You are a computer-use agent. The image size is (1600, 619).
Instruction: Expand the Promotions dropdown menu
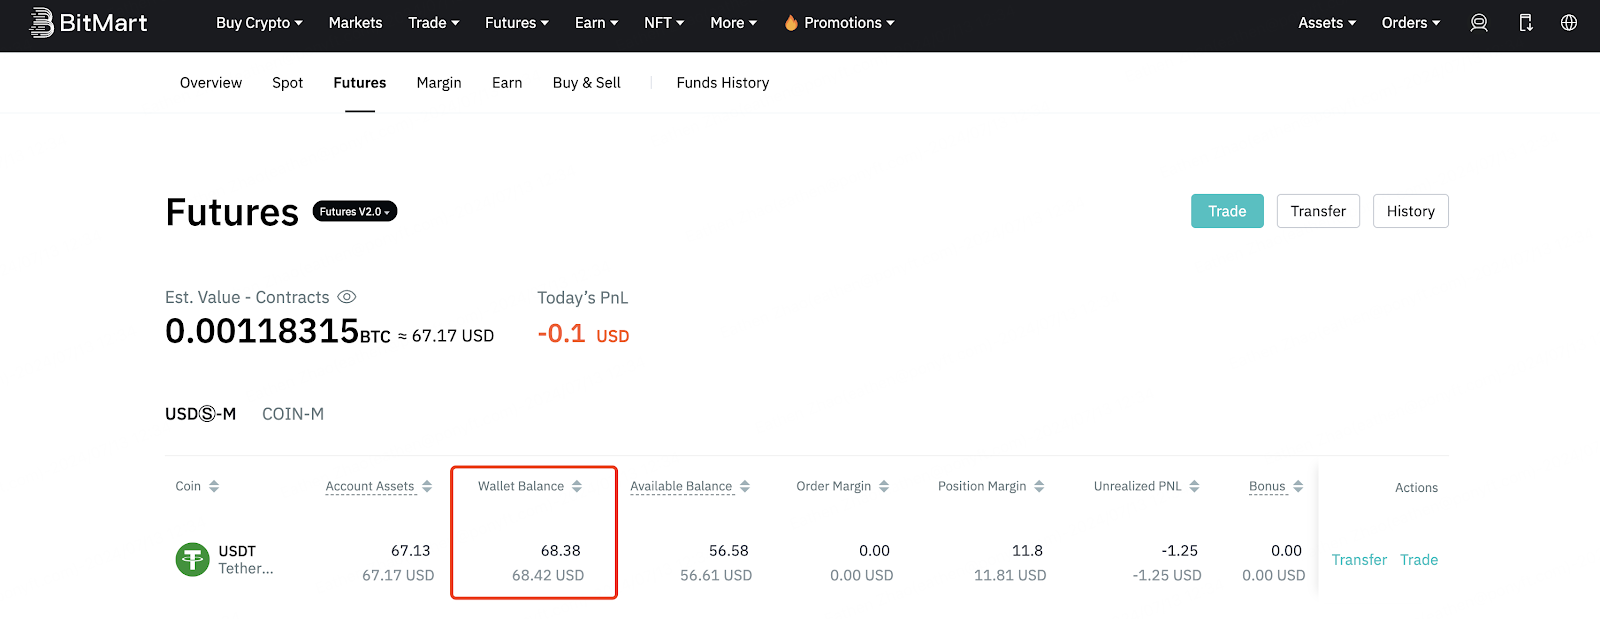point(849,23)
